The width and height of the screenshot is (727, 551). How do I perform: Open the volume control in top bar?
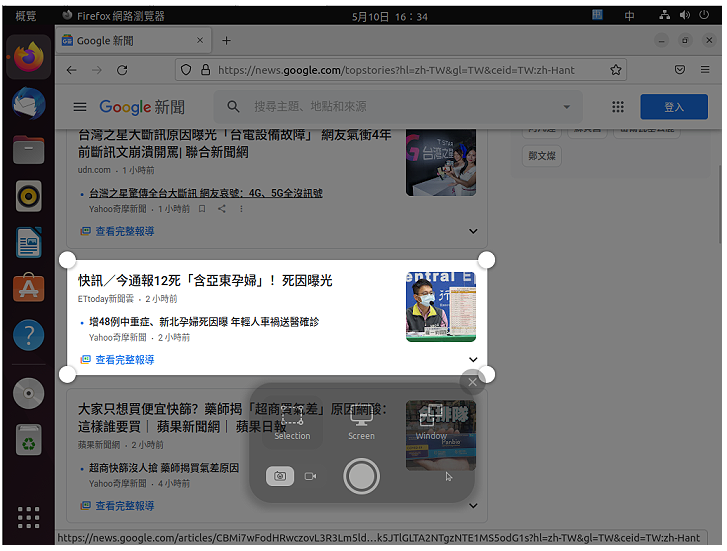[x=684, y=15]
